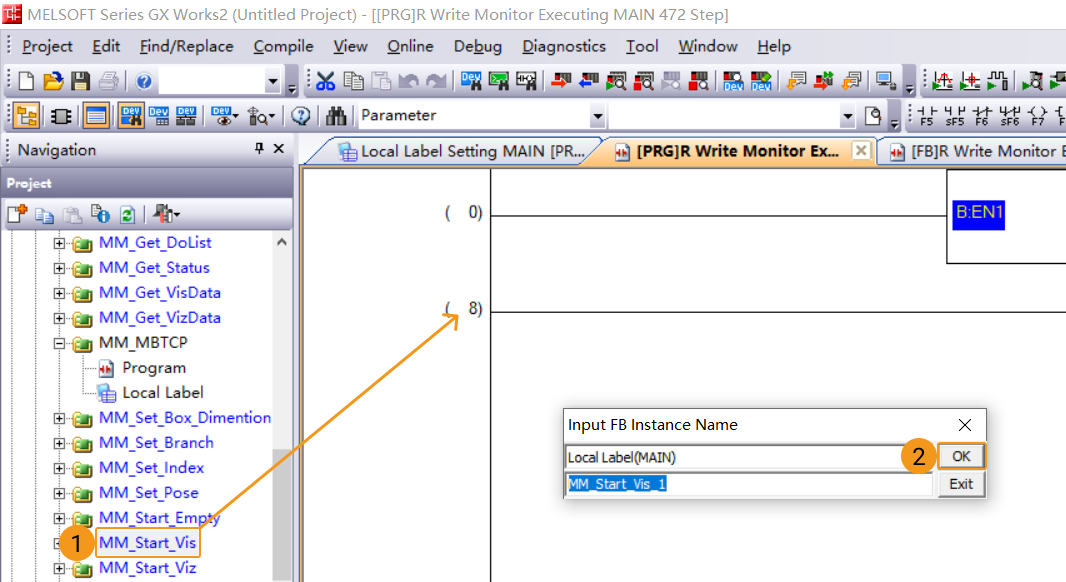
Task: Select Local Label under MM_MBTCP
Action: click(x=162, y=393)
